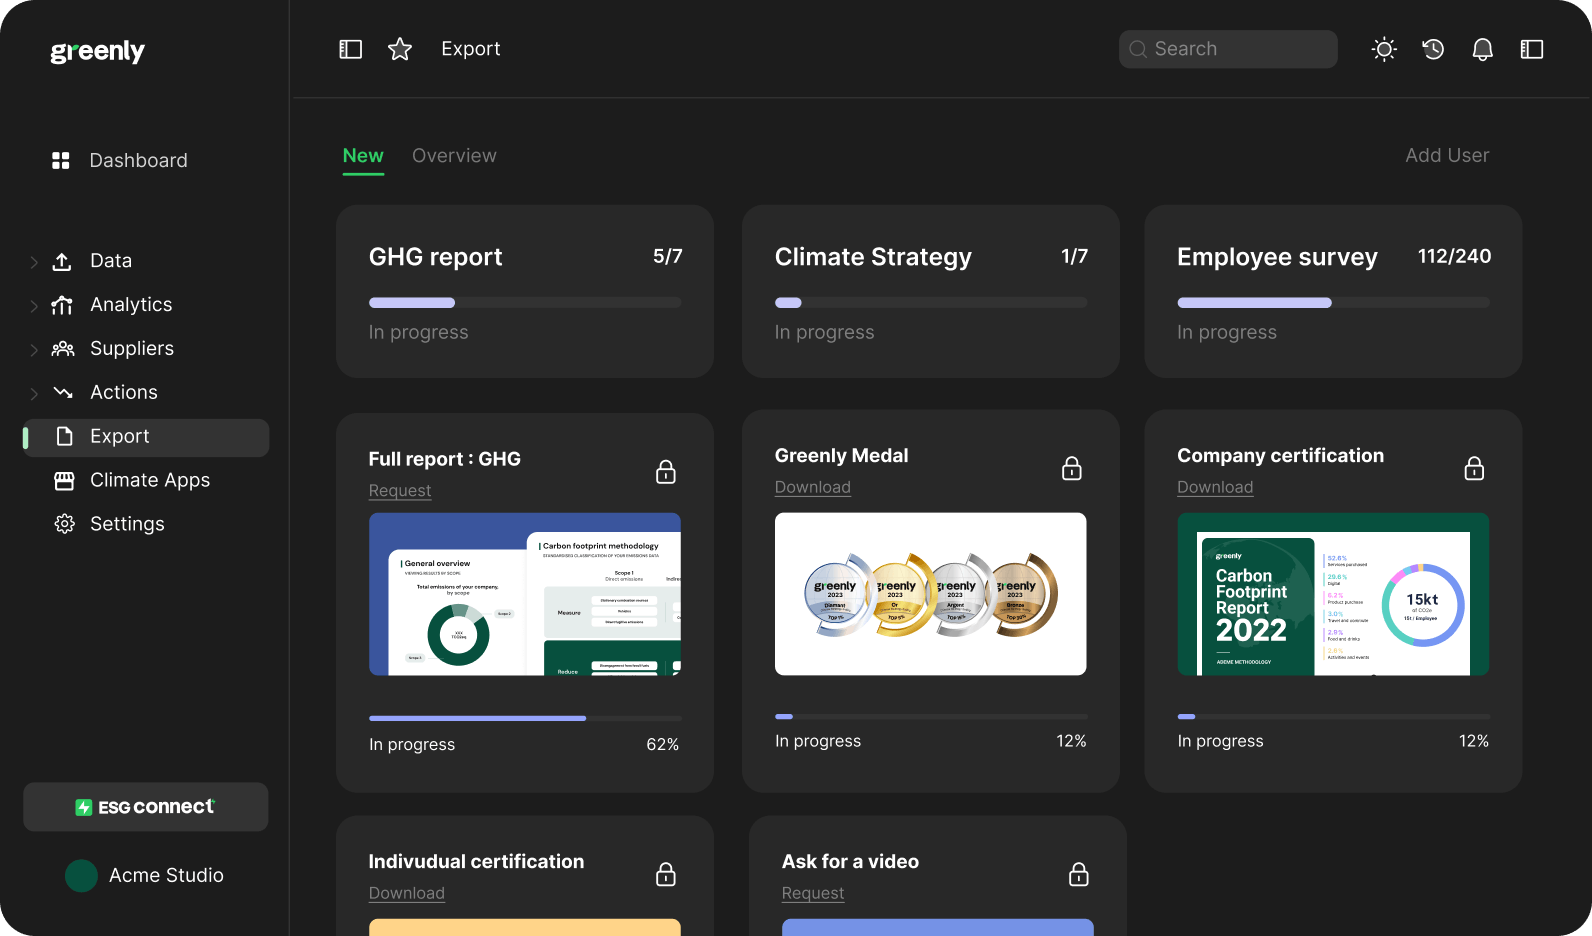The width and height of the screenshot is (1592, 936).
Task: Click the Suppliers people icon
Action: 63,348
